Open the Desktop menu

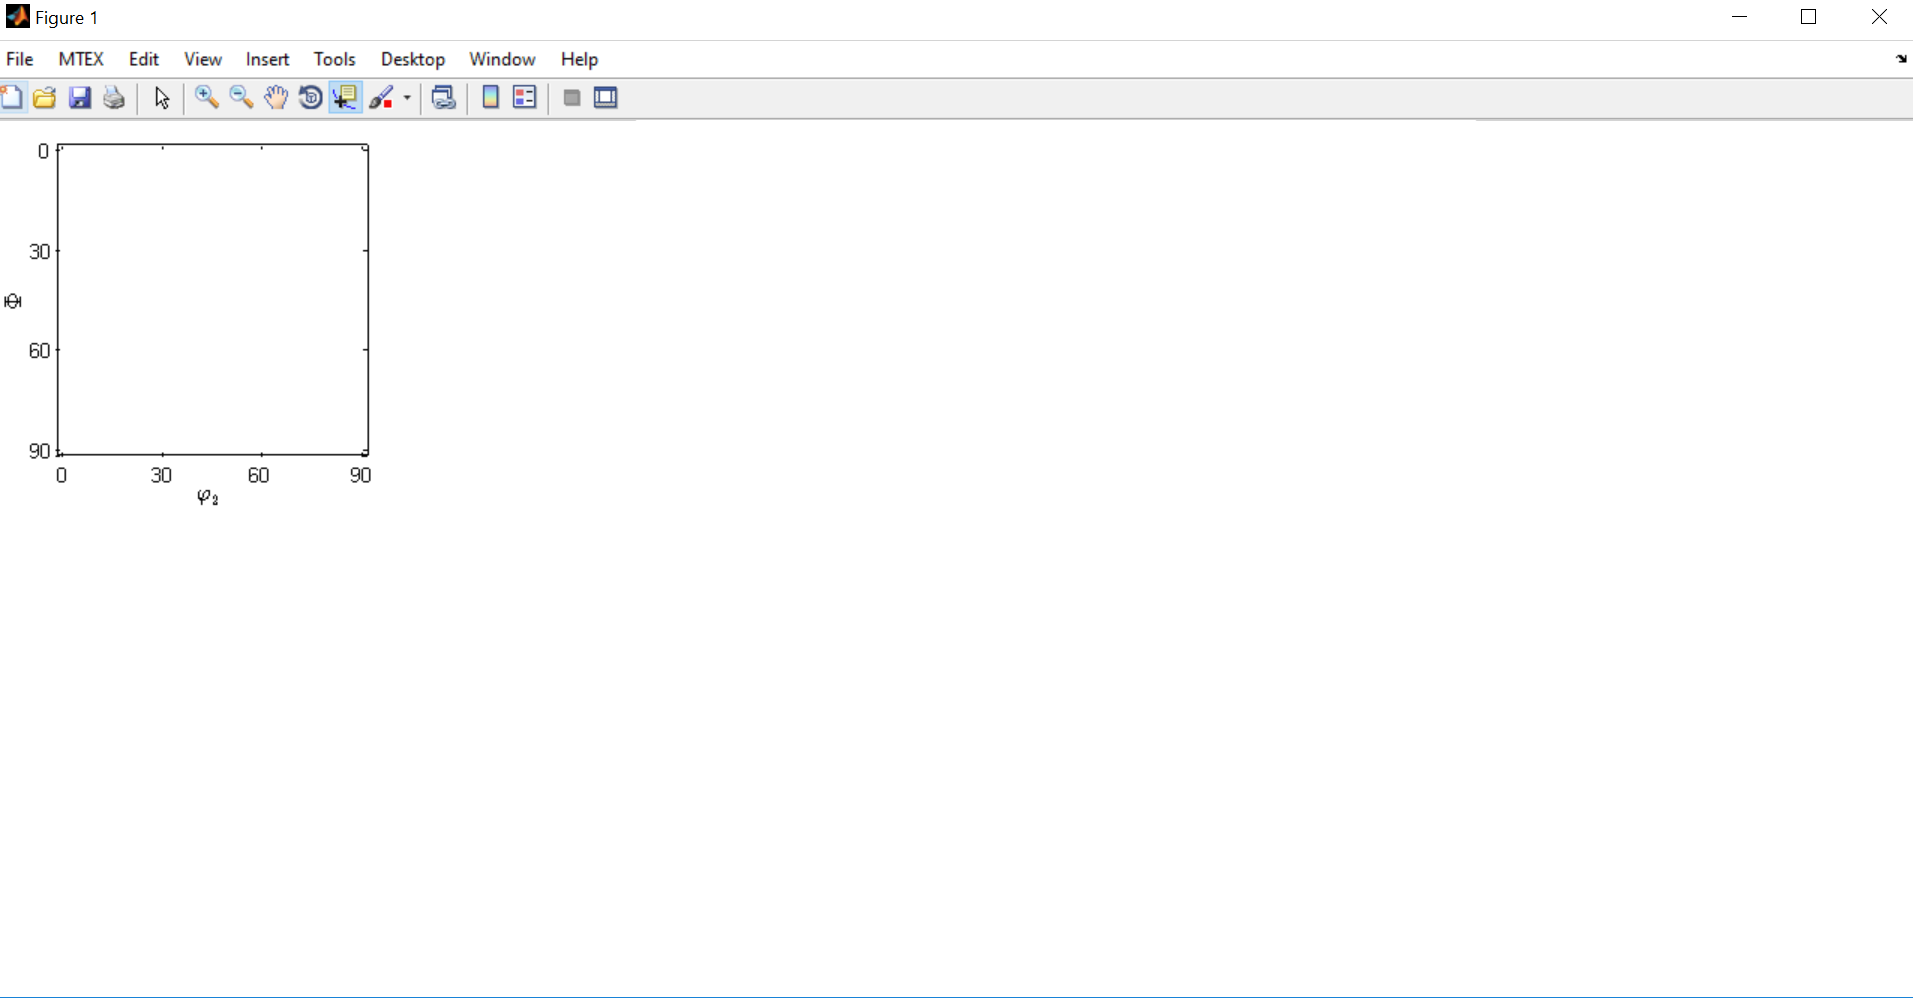[x=412, y=59]
